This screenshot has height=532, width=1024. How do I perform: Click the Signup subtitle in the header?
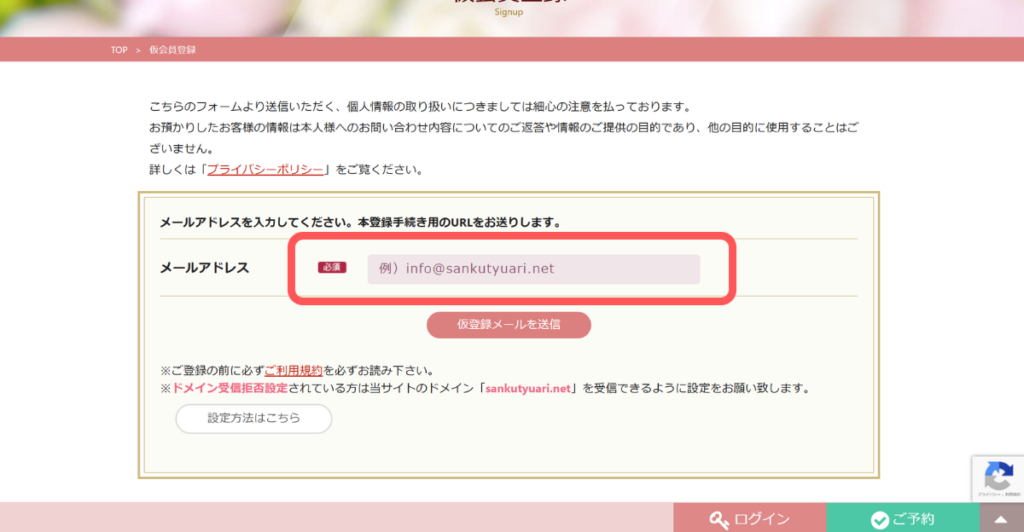(x=509, y=12)
